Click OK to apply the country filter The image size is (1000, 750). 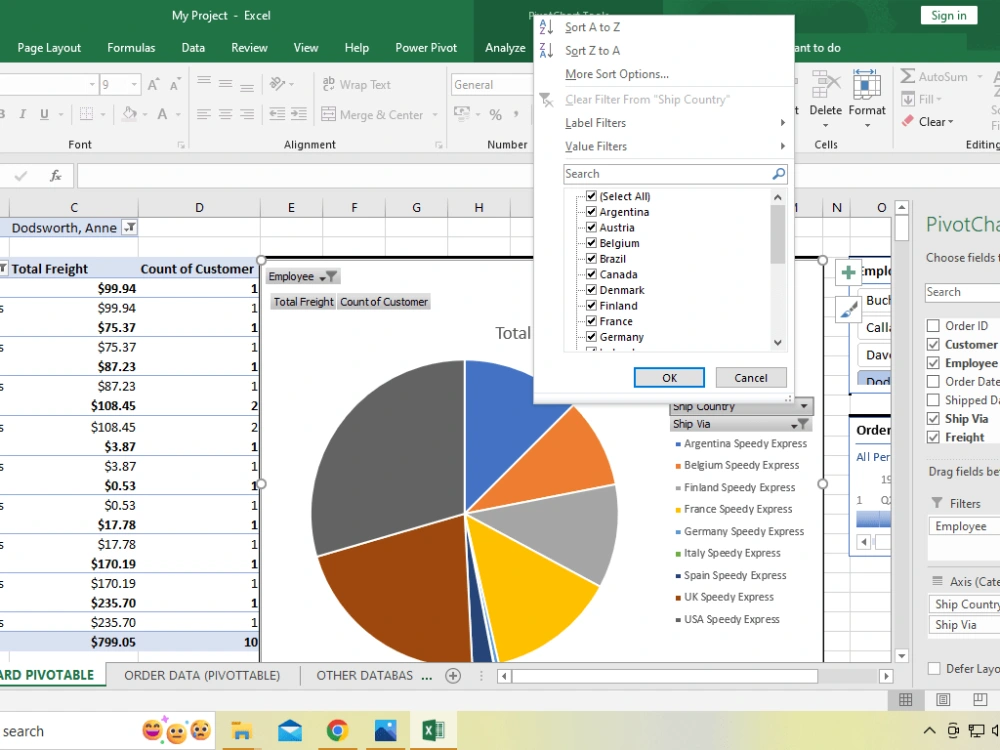pyautogui.click(x=669, y=377)
